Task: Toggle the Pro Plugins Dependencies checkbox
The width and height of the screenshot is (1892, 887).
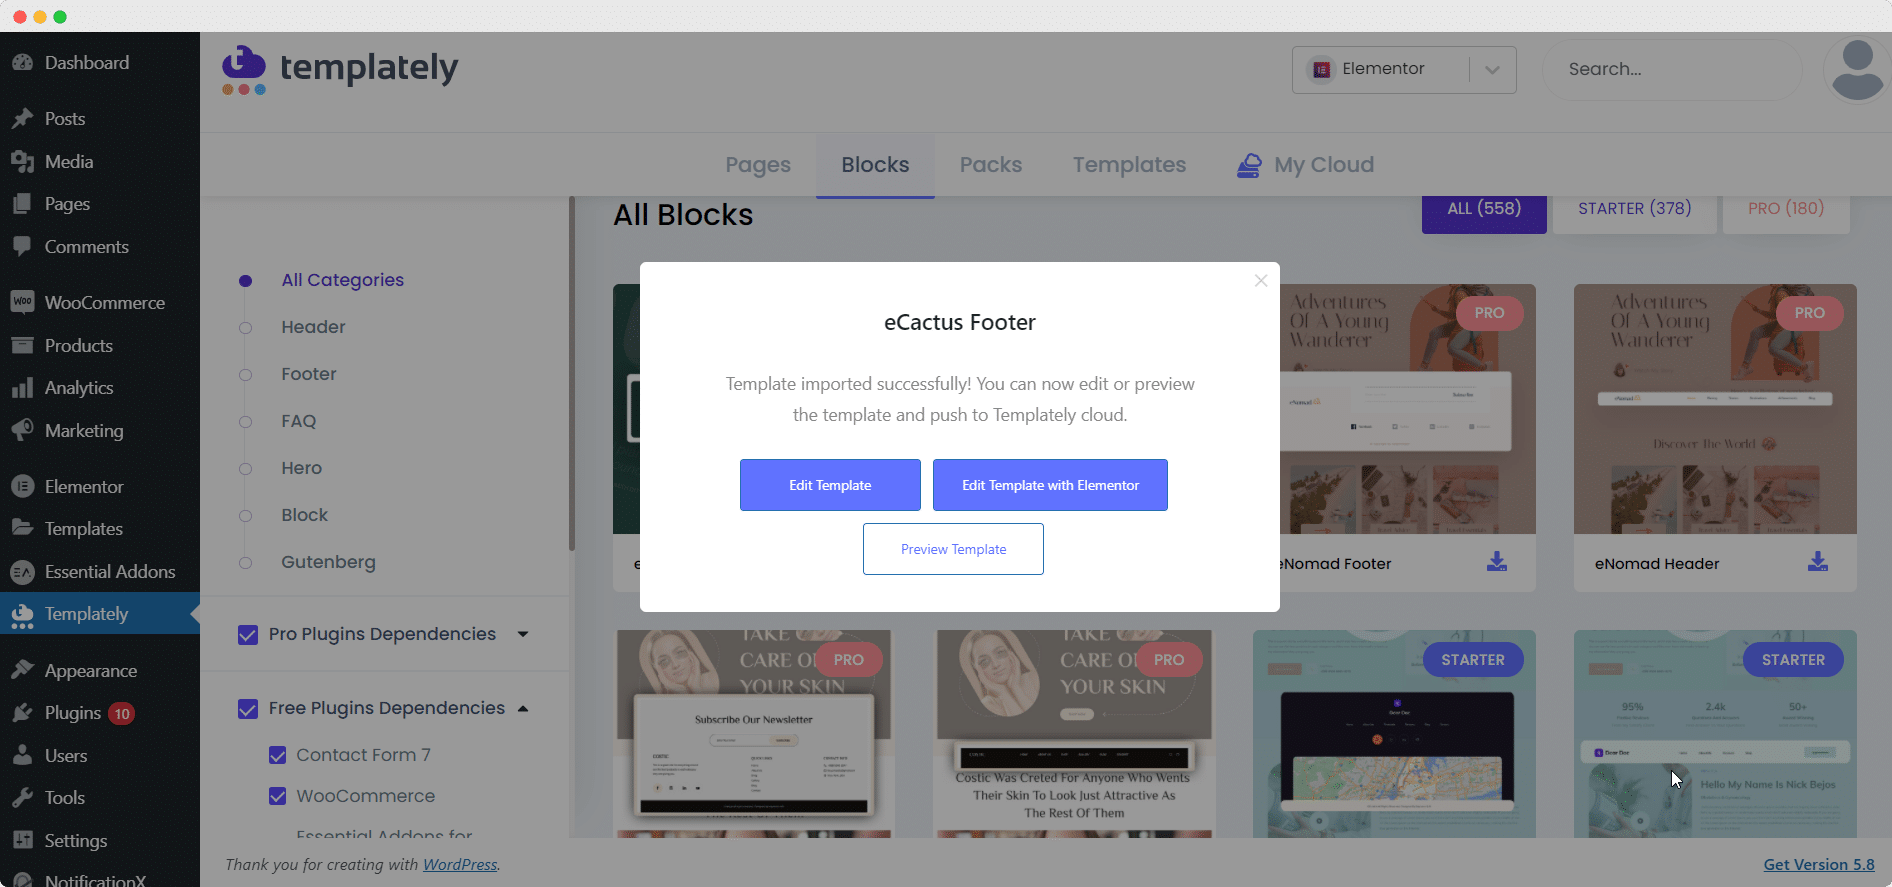Action: (x=248, y=635)
